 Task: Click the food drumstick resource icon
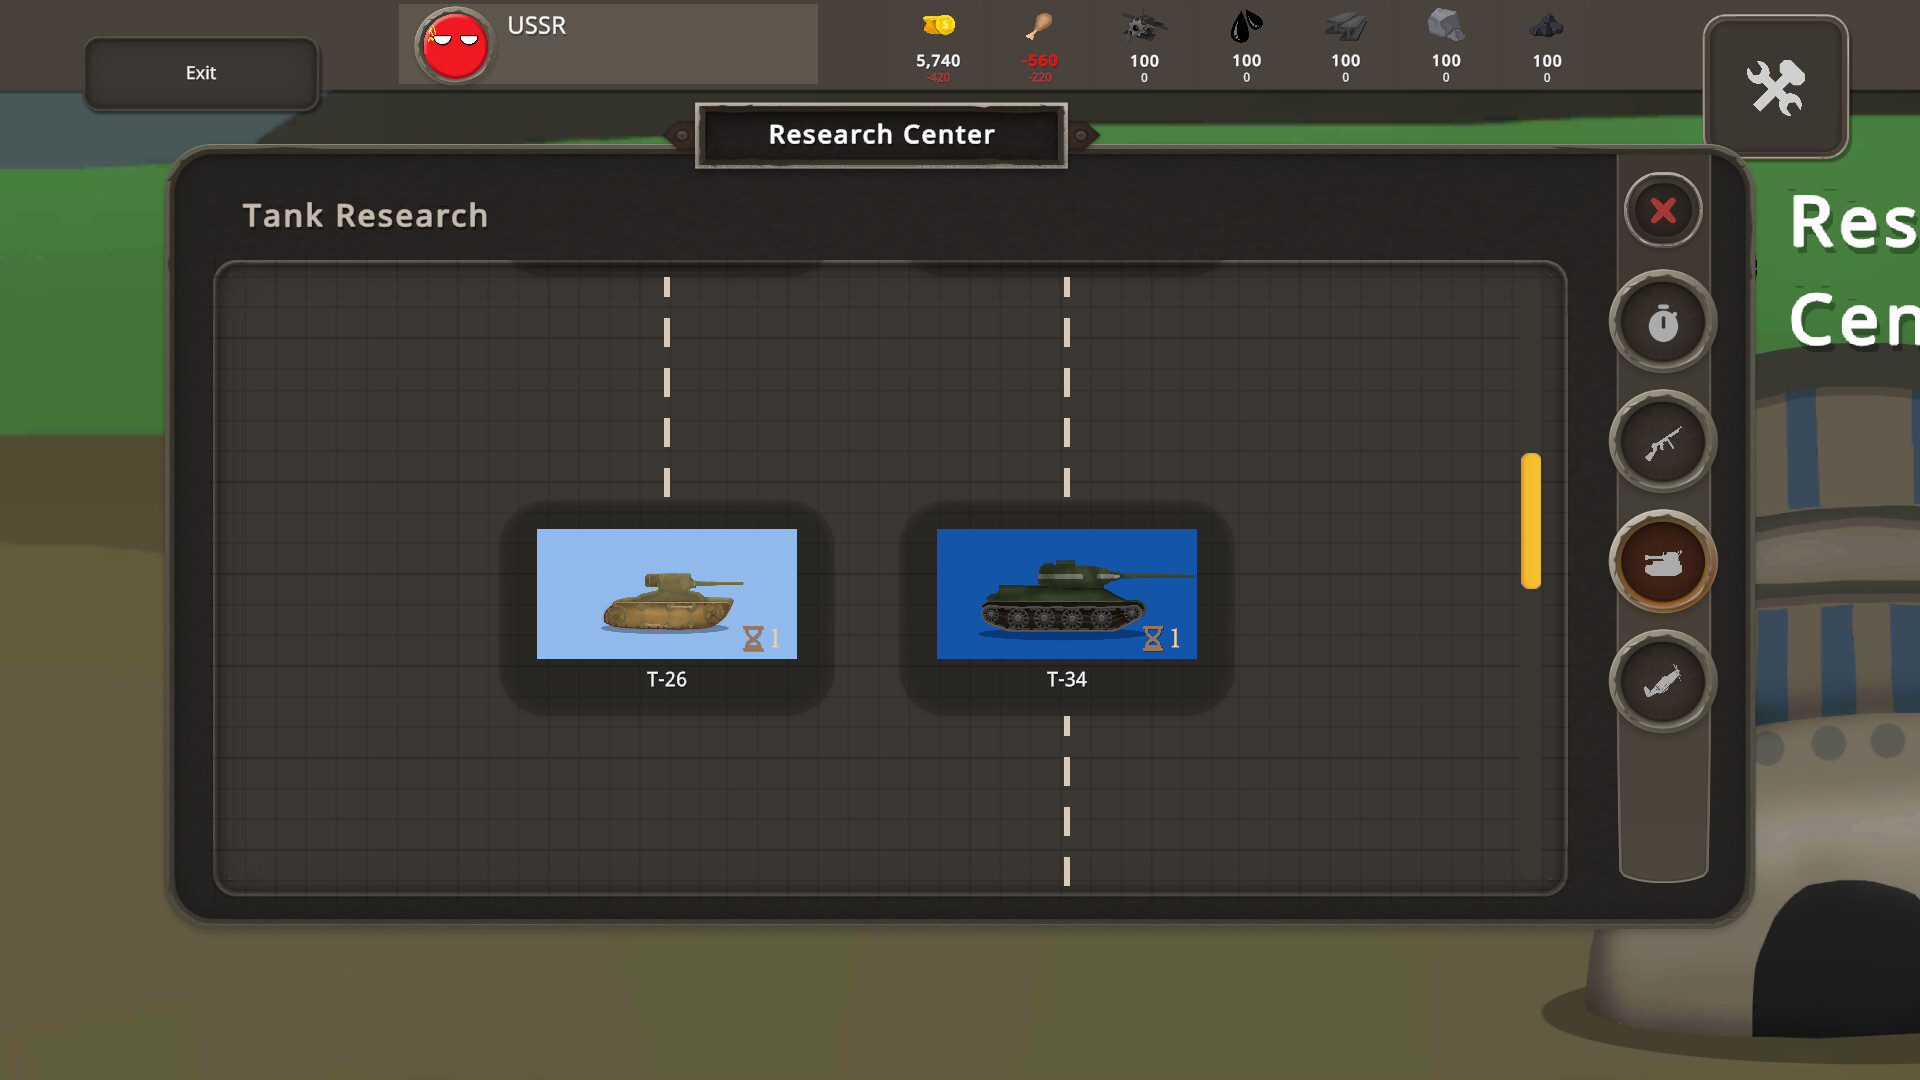(1040, 25)
